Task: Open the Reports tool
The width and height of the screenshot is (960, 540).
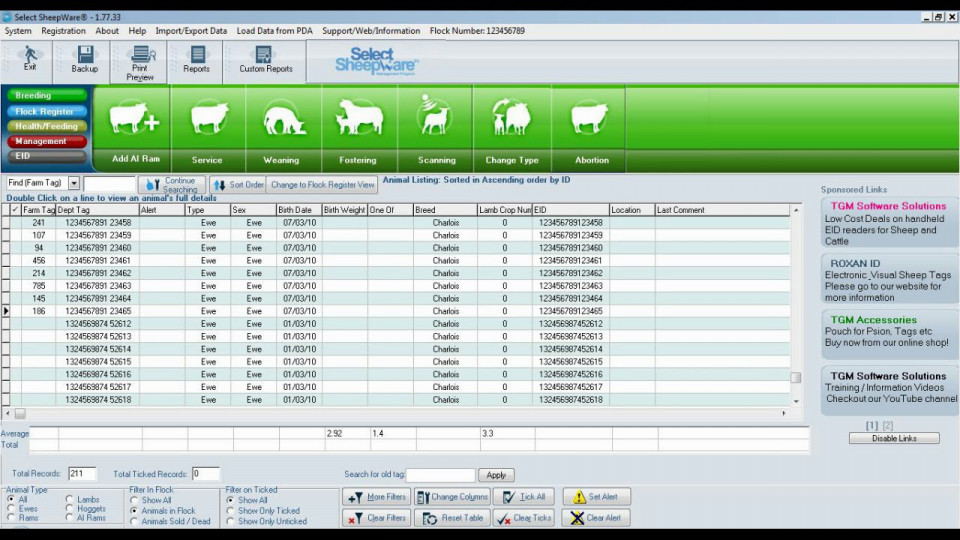Action: (197, 60)
